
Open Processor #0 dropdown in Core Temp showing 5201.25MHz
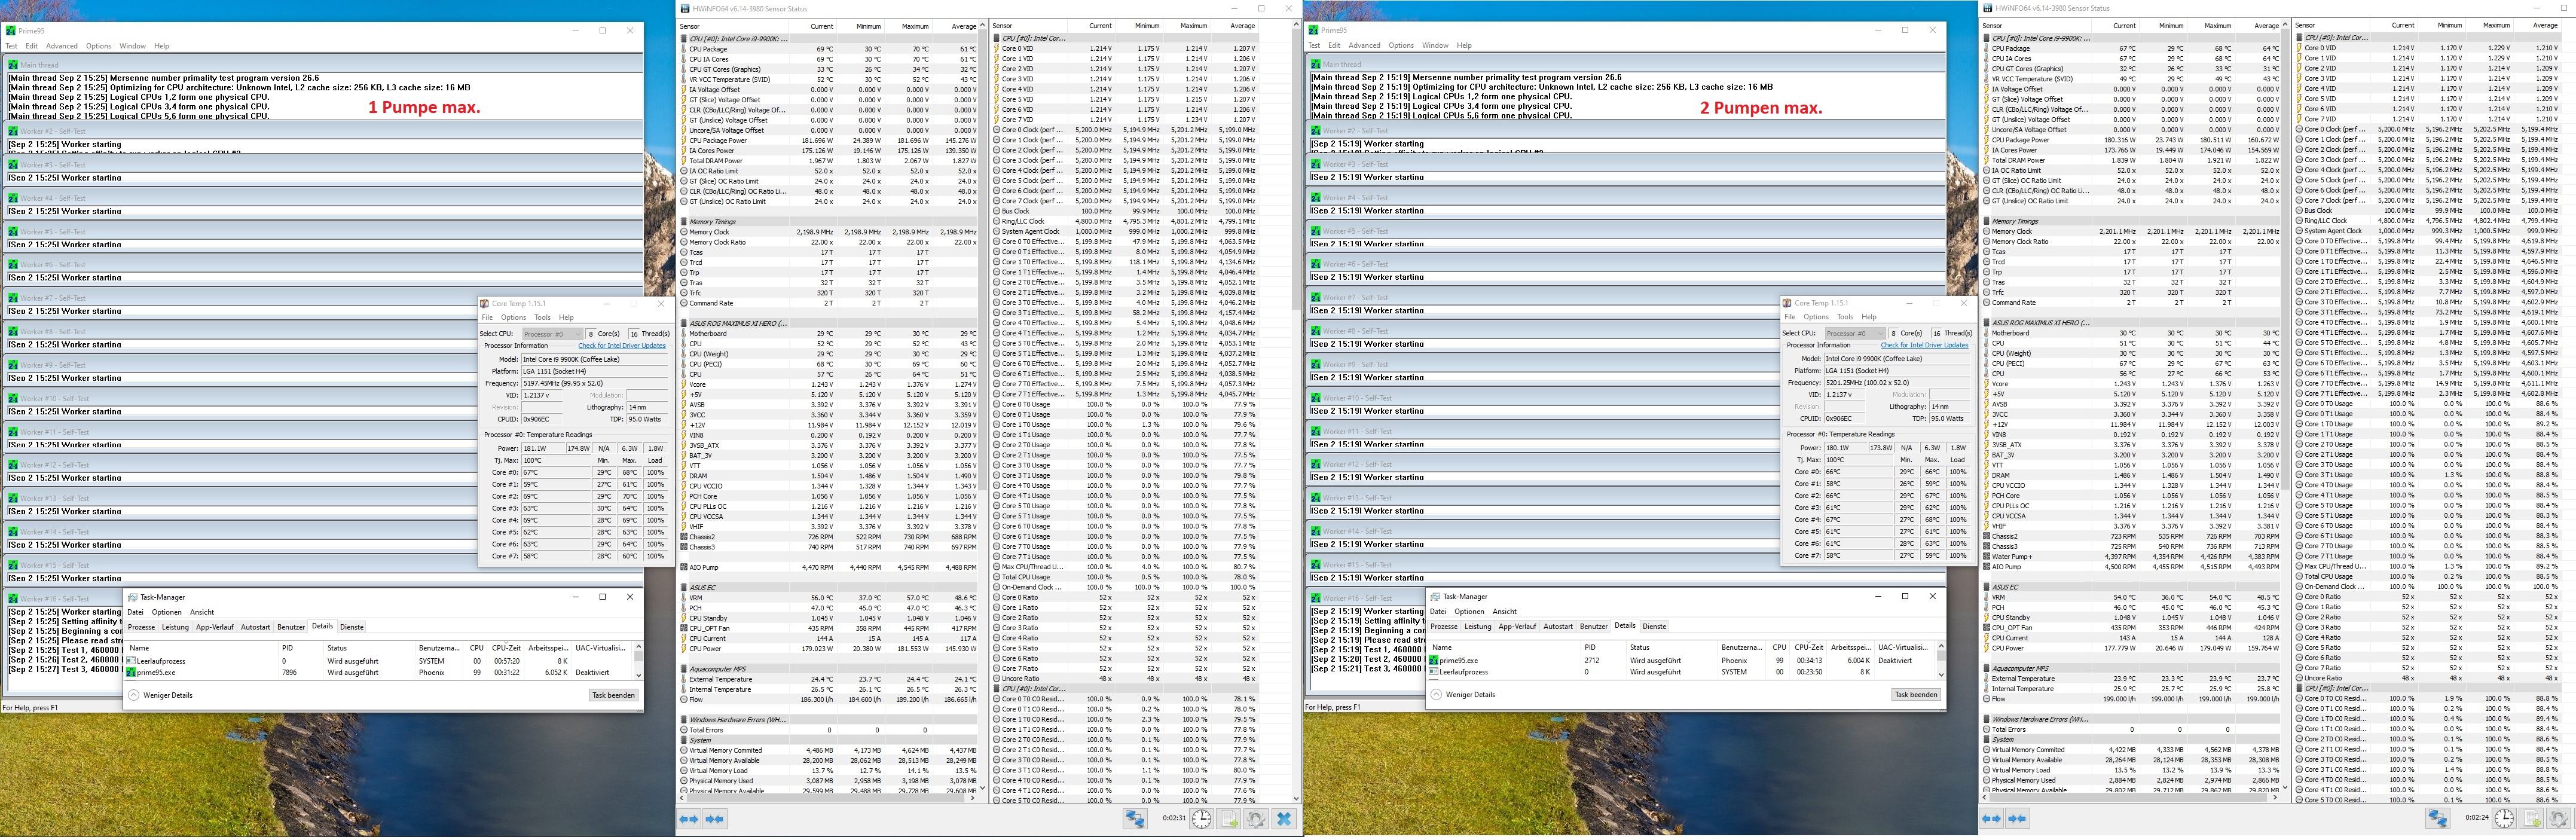pyautogui.click(x=1855, y=333)
